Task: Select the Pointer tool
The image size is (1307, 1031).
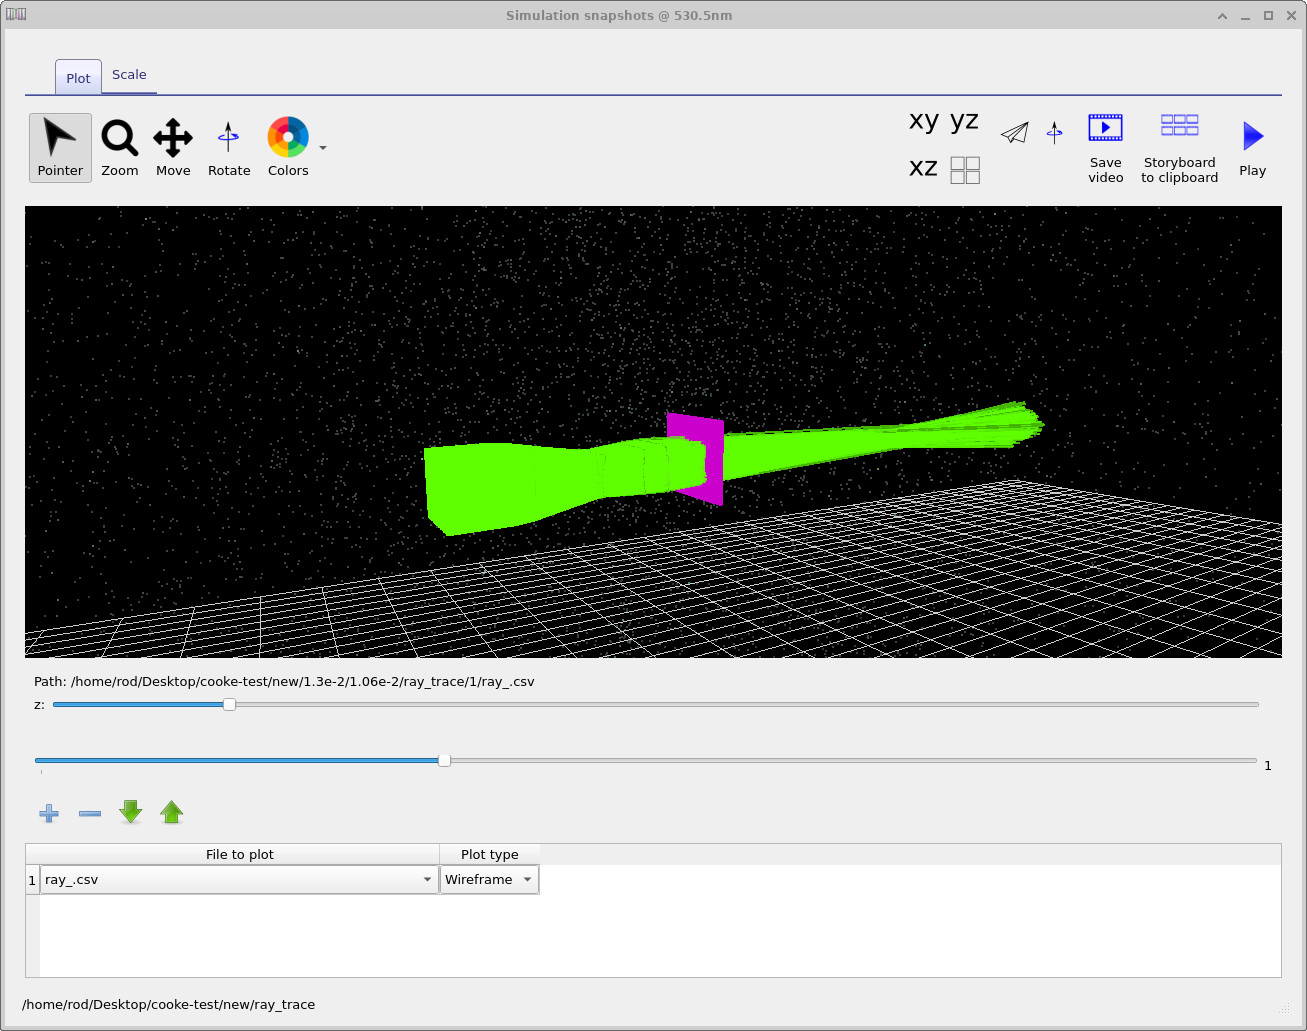Action: pyautogui.click(x=59, y=147)
